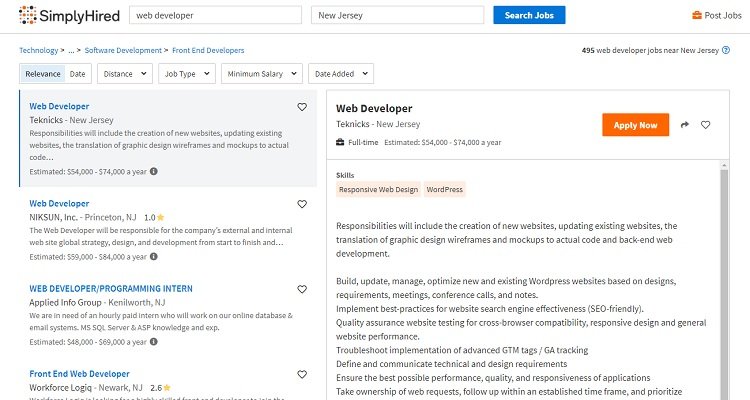Show salary info for Teknicks estimate
Screen dimensions: 750x400
[154, 171]
